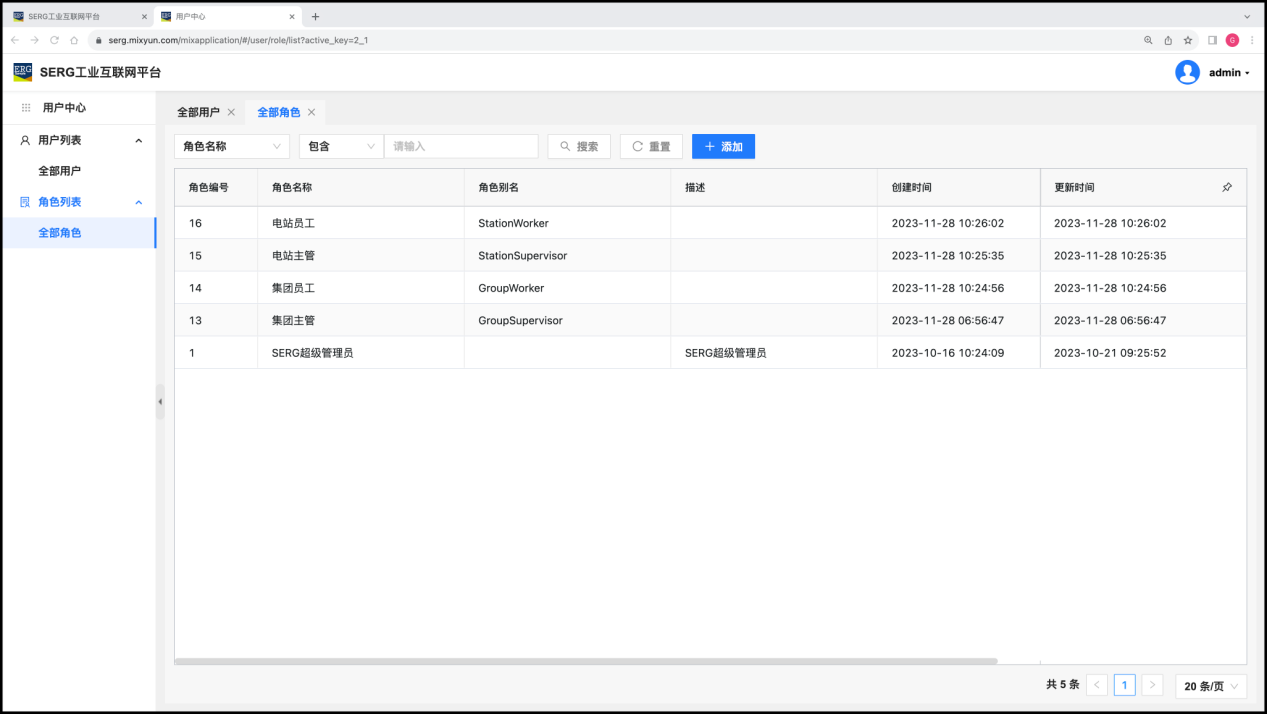1267x714 pixels.
Task: Select 全部用户 in the sidebar menu
Action: pyautogui.click(x=60, y=171)
